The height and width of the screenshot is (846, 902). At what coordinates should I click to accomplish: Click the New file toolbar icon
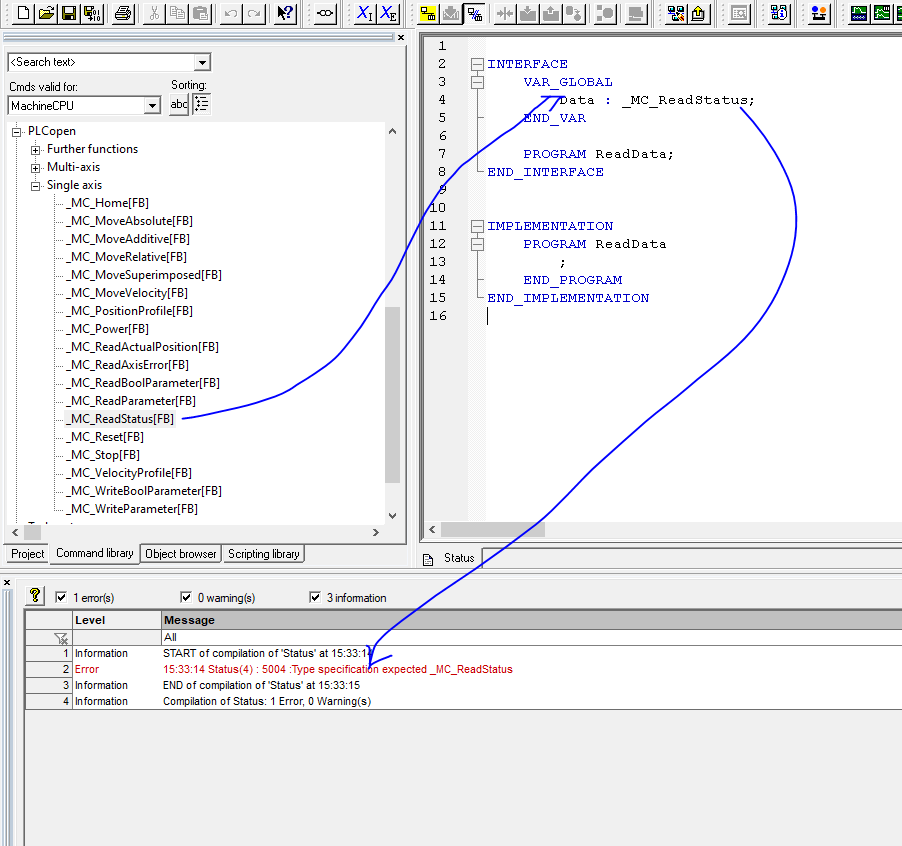pos(22,13)
